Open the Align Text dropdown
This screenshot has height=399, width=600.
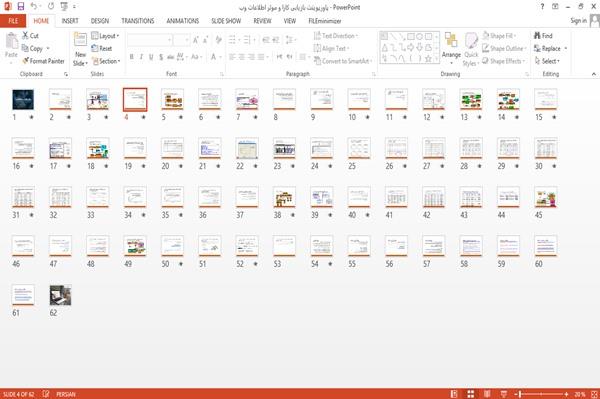tap(331, 48)
